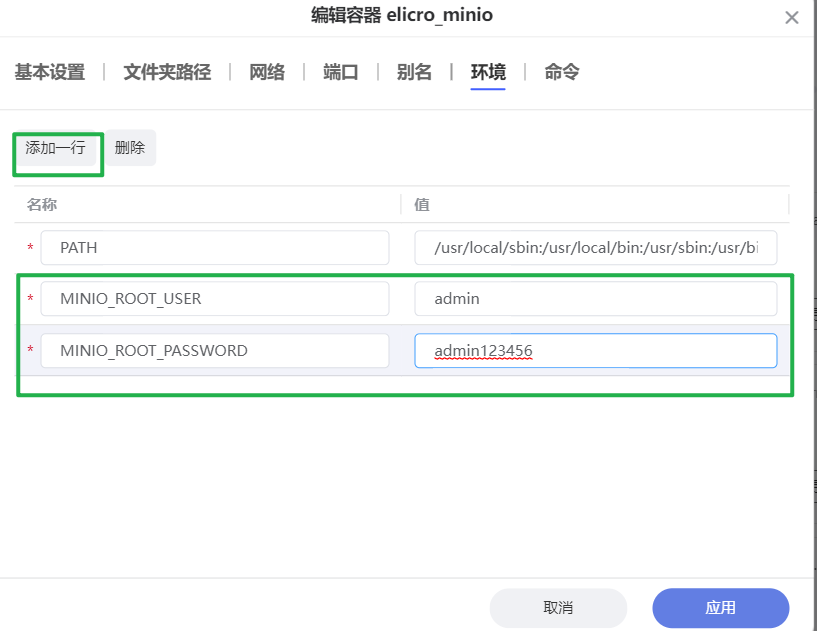This screenshot has width=817, height=631.
Task: Switch to the 端口 tab
Action: [x=341, y=71]
